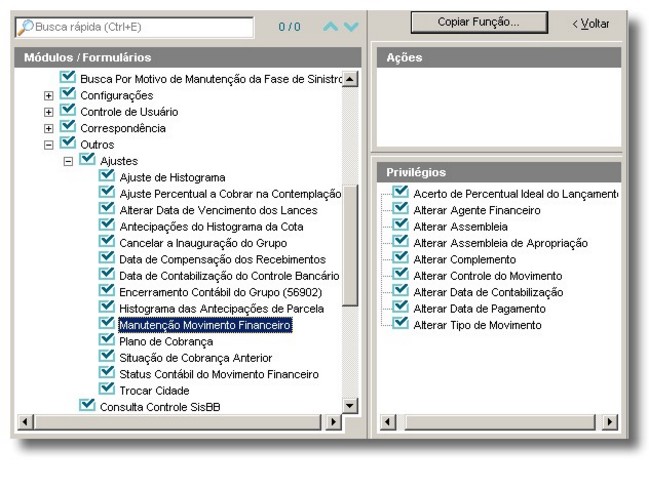
Task: Click Privilégios horizontal scrollbar thumb
Action: tap(500, 422)
